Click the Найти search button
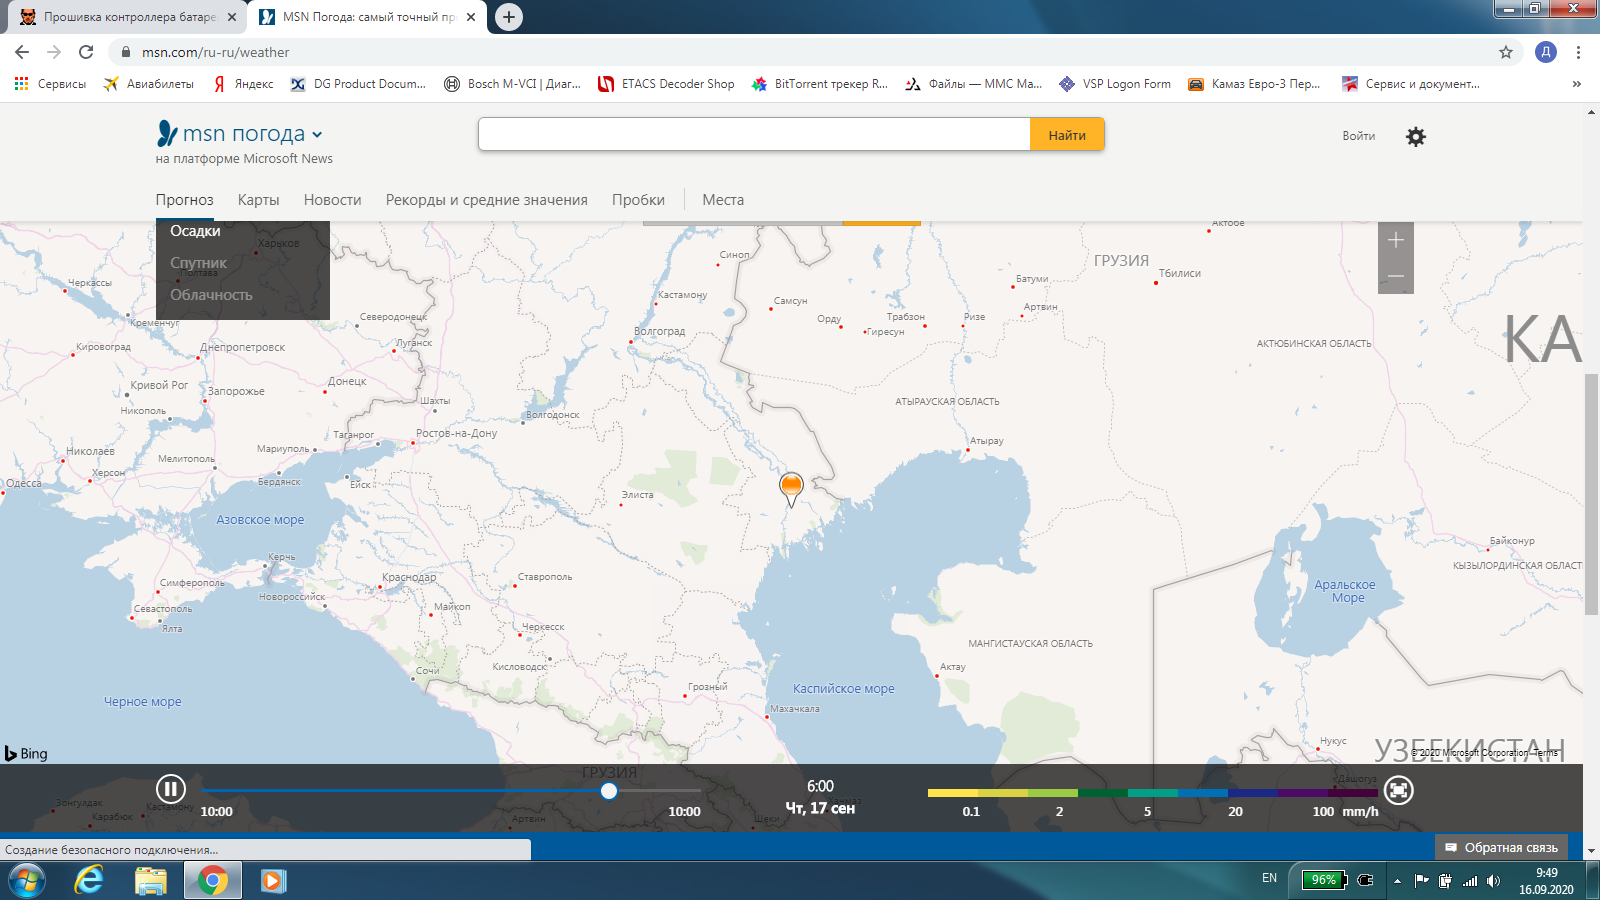Screen dimensions: 1600x900 click(x=1067, y=135)
